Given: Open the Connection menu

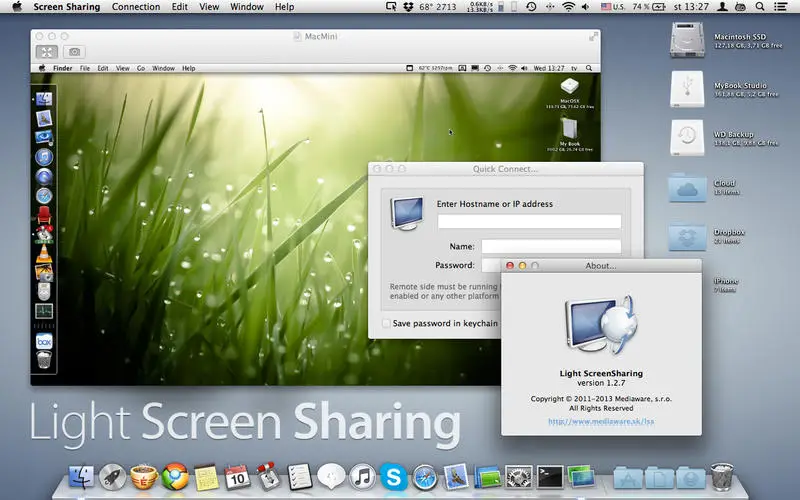Looking at the screenshot, I should coord(135,7).
